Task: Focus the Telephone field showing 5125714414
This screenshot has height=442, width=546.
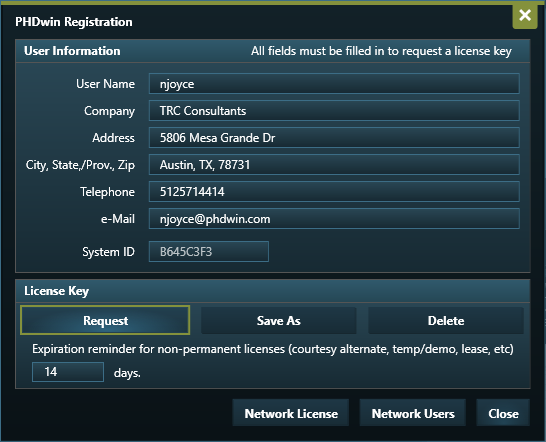Action: point(334,192)
